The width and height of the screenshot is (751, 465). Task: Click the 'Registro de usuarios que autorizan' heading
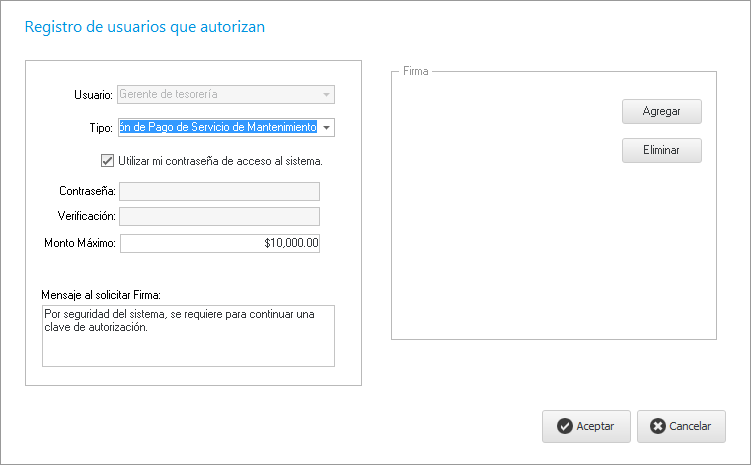[x=145, y=28]
